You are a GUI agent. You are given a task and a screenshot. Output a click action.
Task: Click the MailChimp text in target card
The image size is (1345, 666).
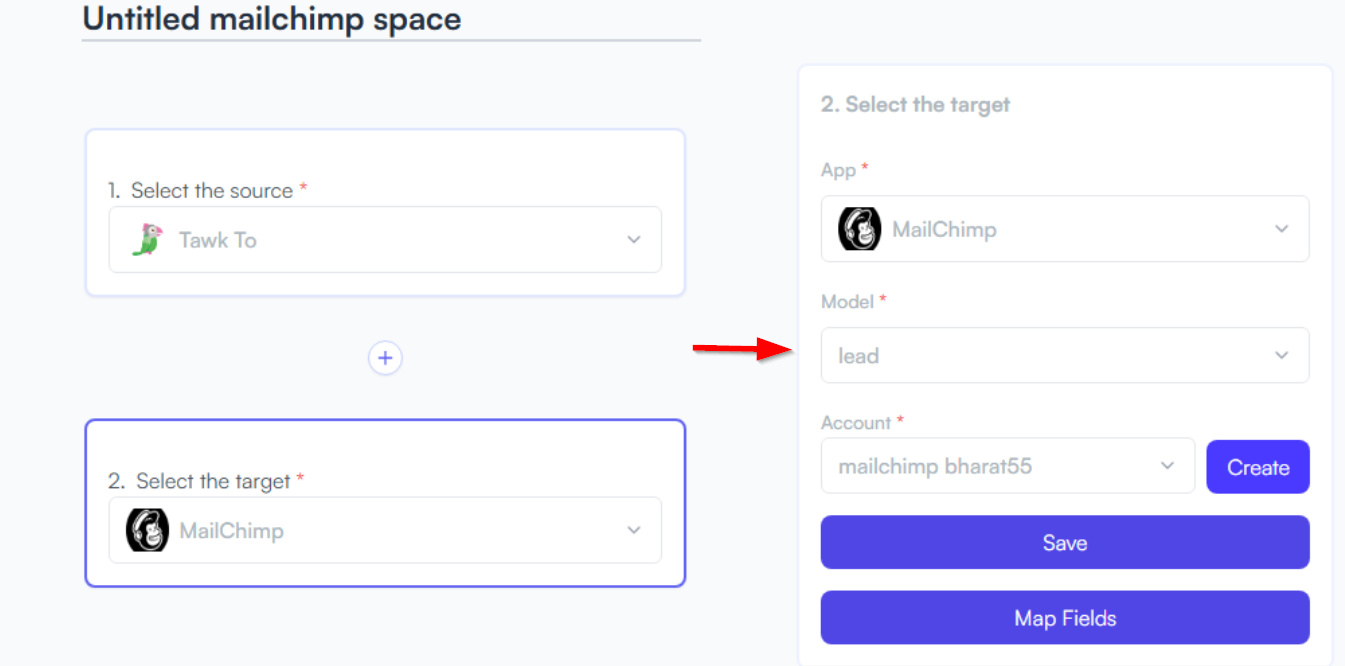coord(232,530)
